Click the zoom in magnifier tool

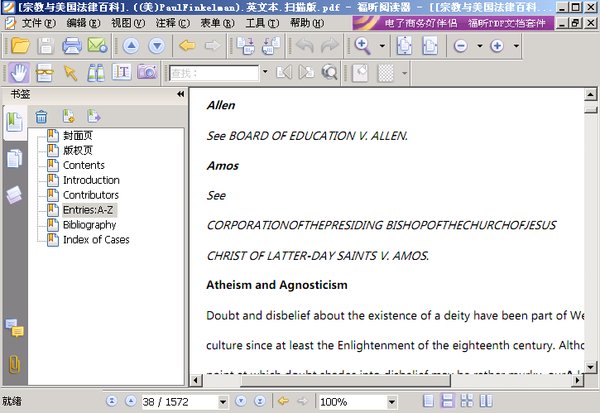point(362,46)
